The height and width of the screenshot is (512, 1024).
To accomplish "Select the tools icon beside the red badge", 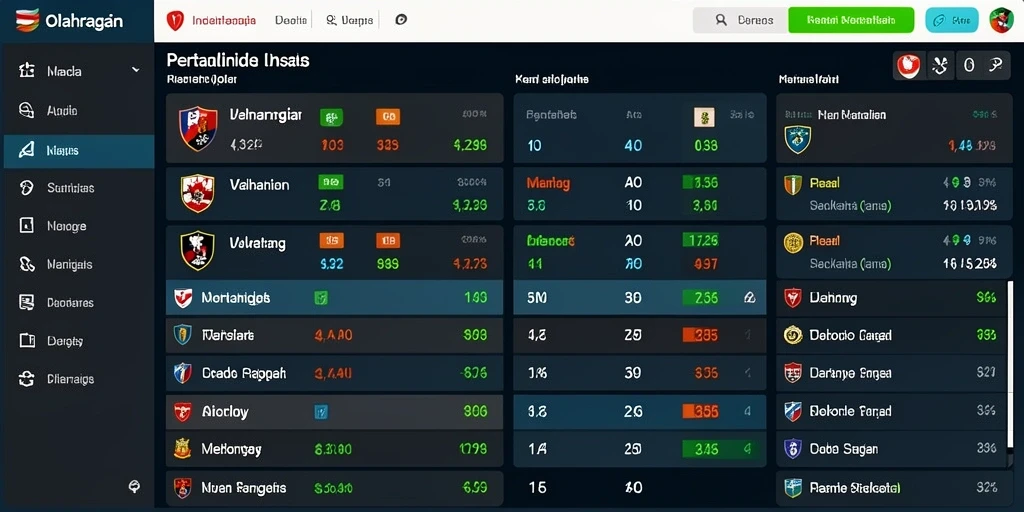I will (x=940, y=65).
